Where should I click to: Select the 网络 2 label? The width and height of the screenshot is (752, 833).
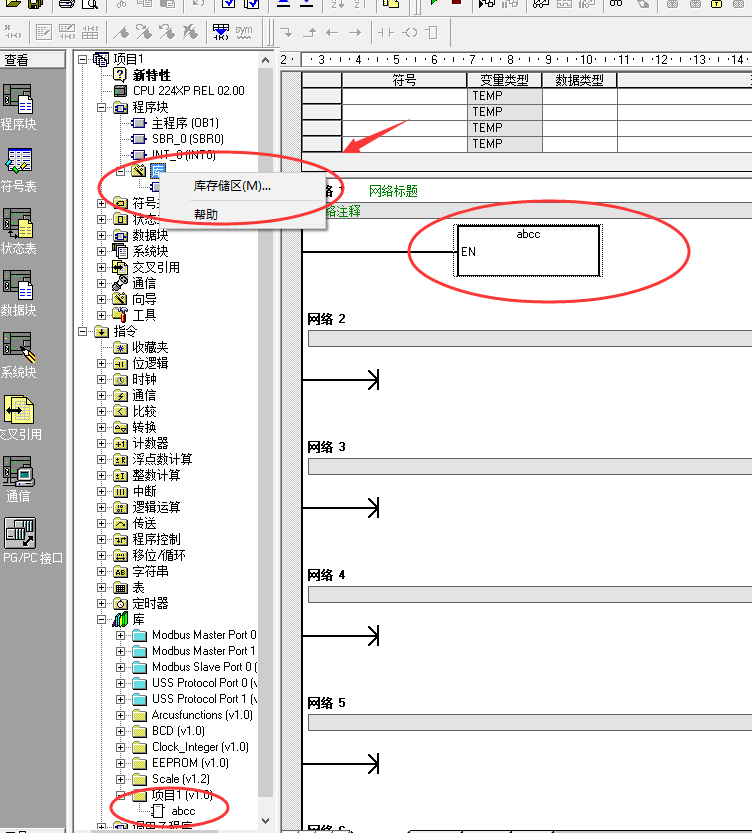tap(327, 319)
